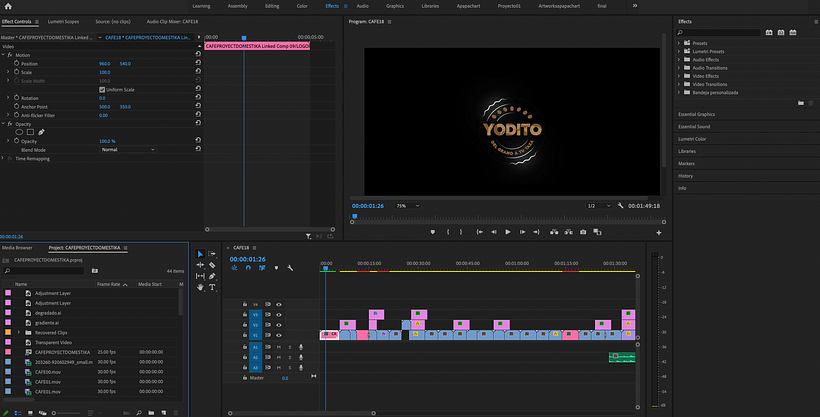820x417 pixels.
Task: Reset the Position parameter
Action: pos(198,63)
